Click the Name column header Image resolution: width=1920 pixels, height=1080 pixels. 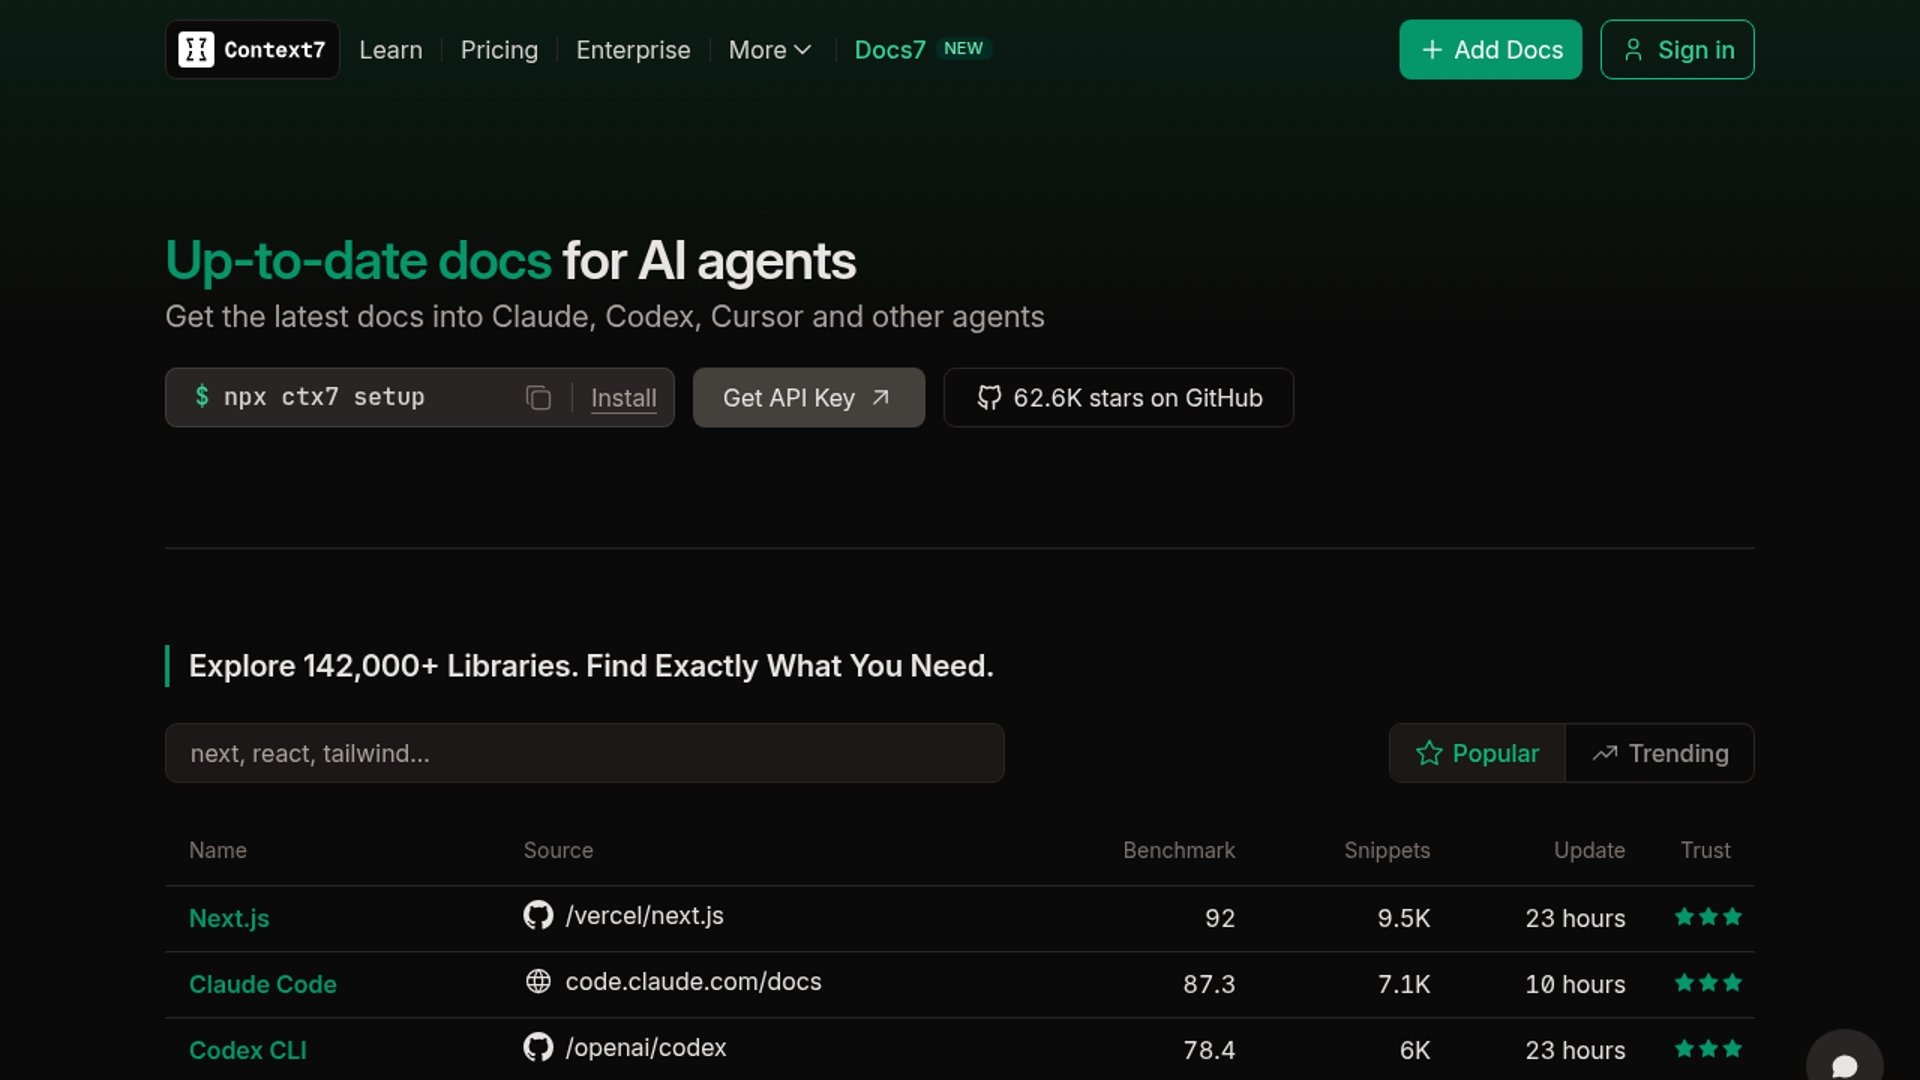[x=217, y=850]
